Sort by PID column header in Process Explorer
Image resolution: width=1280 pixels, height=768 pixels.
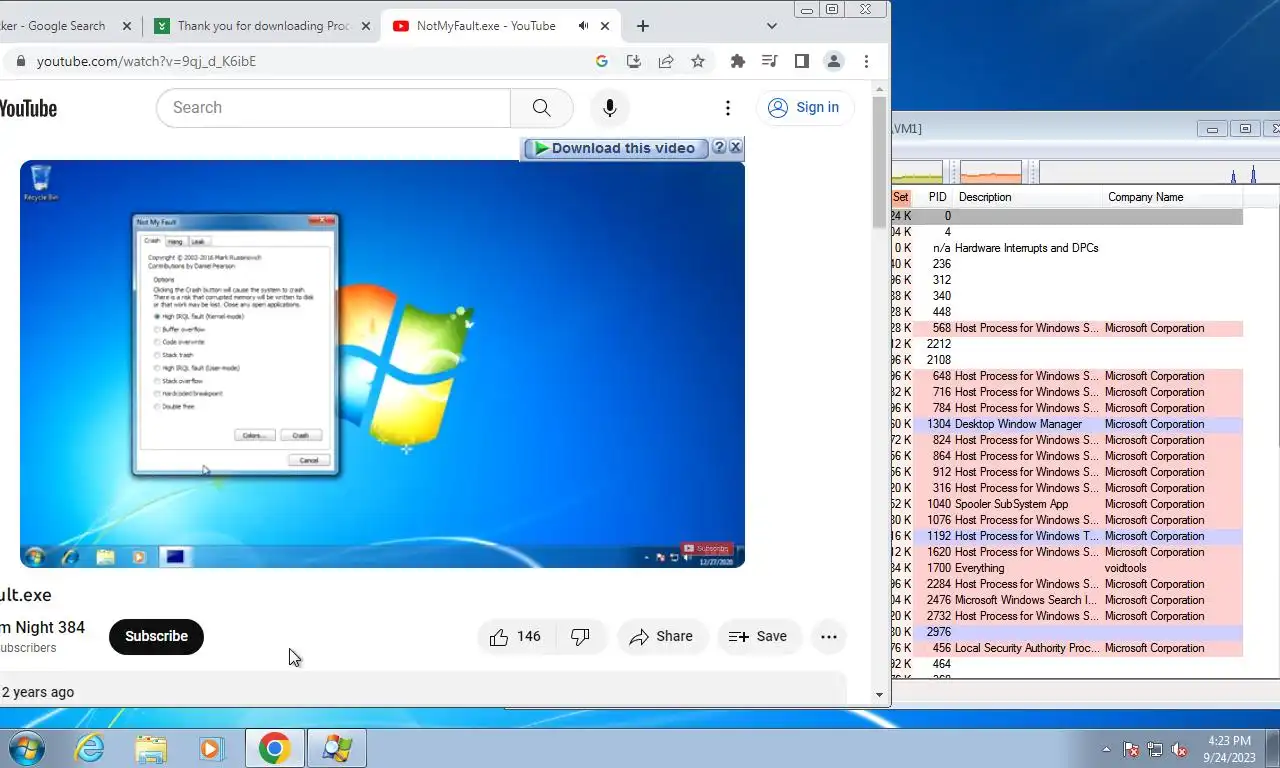937,197
